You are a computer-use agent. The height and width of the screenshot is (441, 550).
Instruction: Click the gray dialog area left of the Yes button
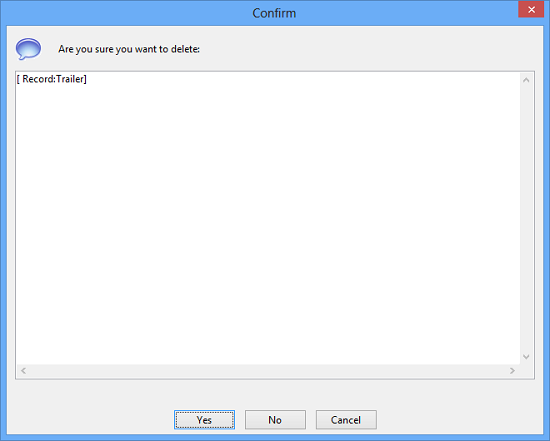pyautogui.click(x=90, y=420)
